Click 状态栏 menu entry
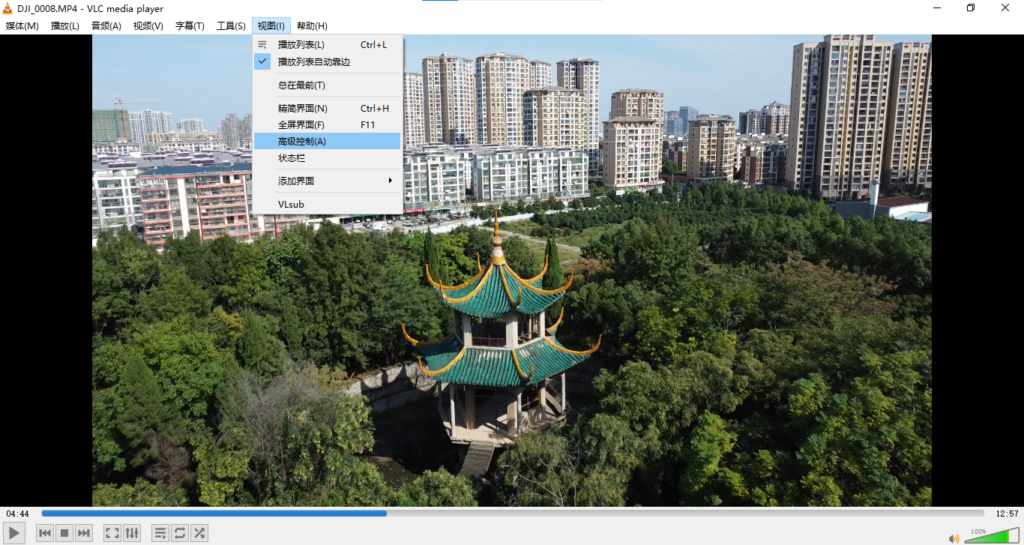Image resolution: width=1024 pixels, height=545 pixels. click(292, 157)
